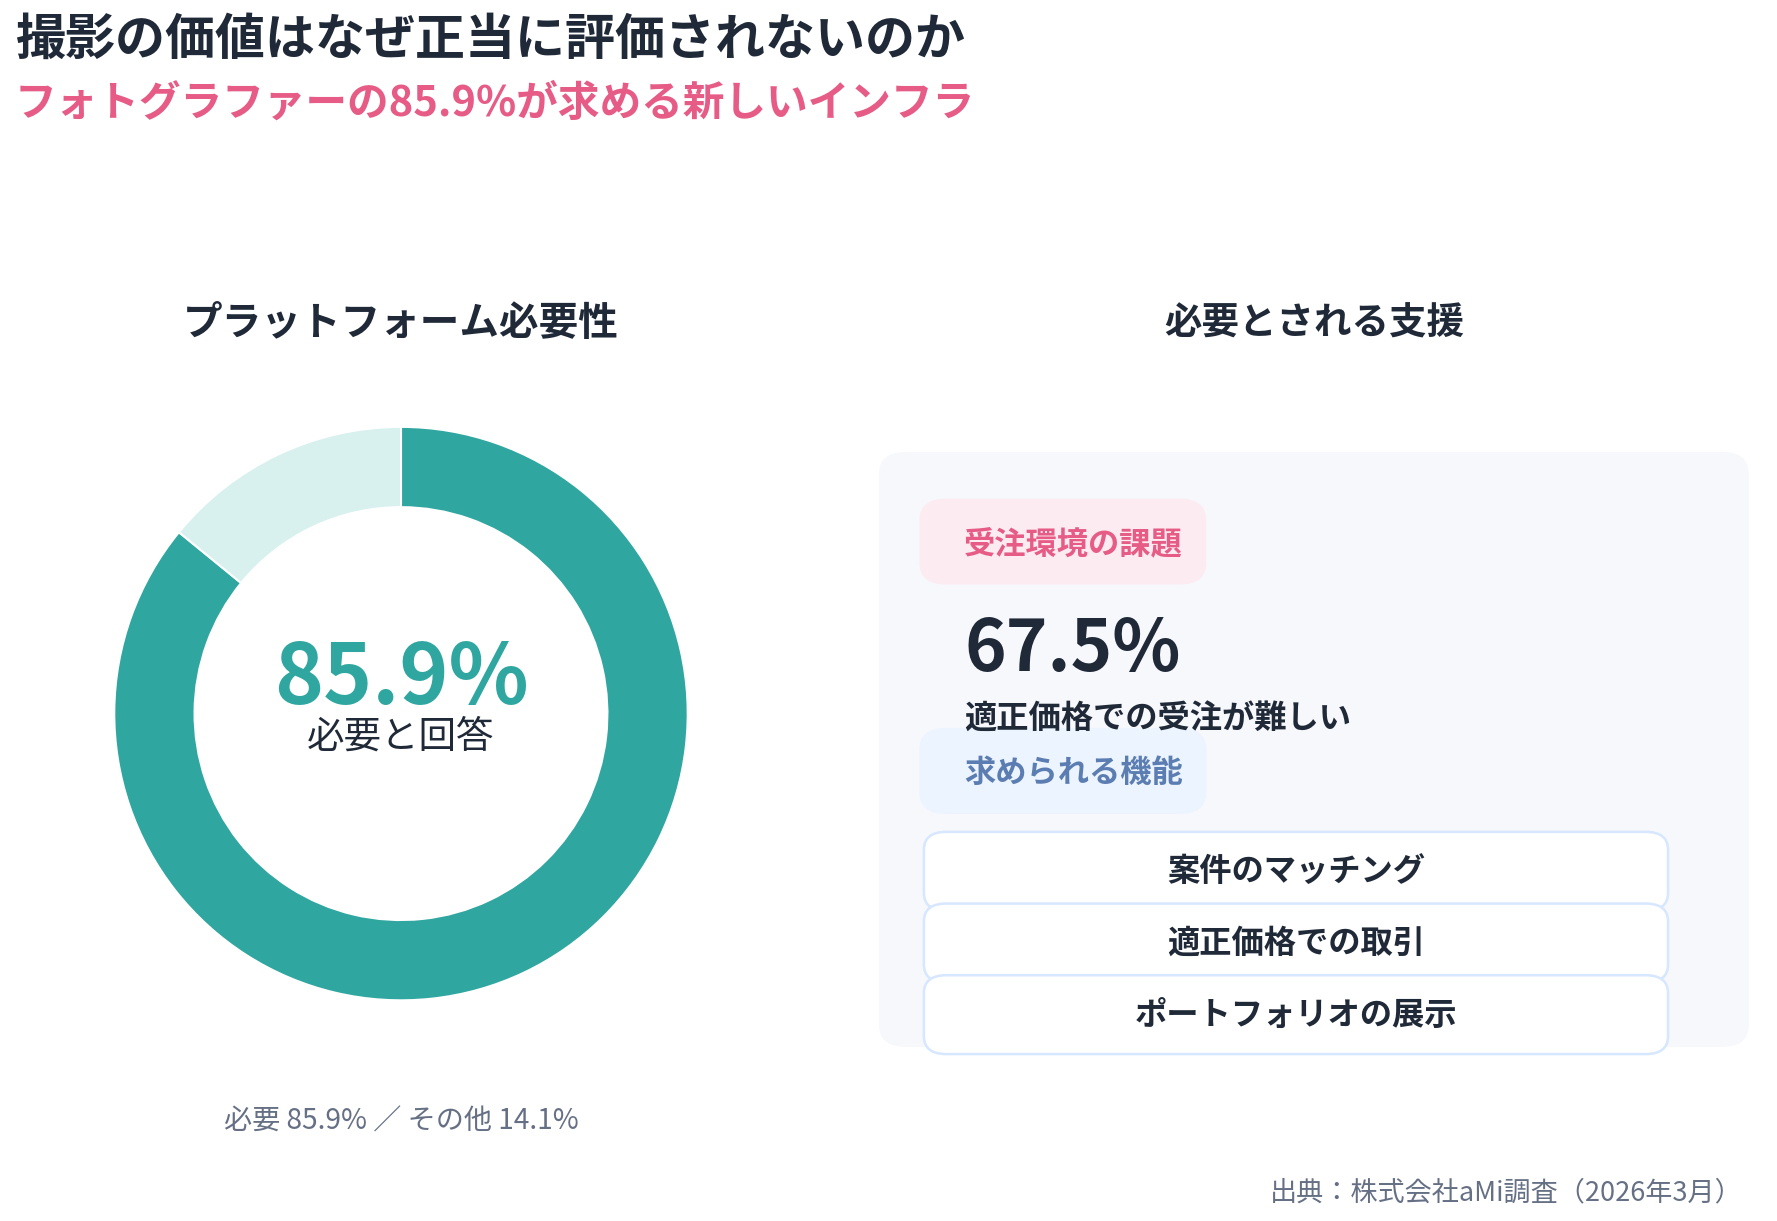
Task: Click the pink subtitle about フォトグラファーの85.9%
Action: click(495, 101)
